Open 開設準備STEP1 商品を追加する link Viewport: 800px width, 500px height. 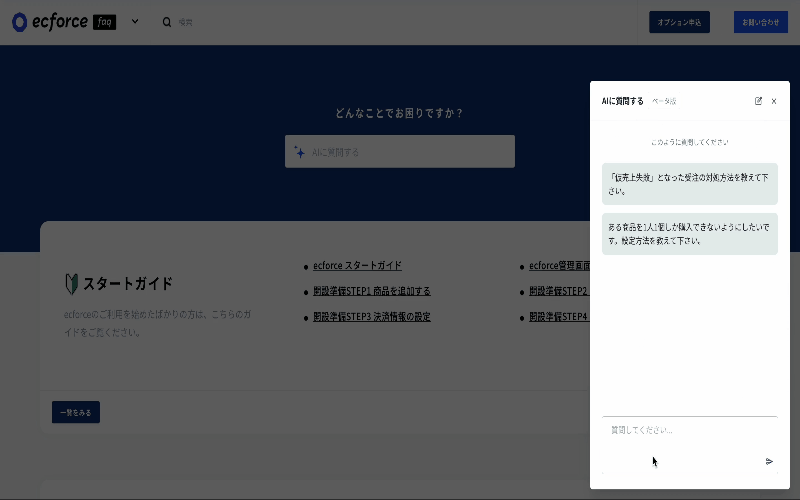click(371, 292)
